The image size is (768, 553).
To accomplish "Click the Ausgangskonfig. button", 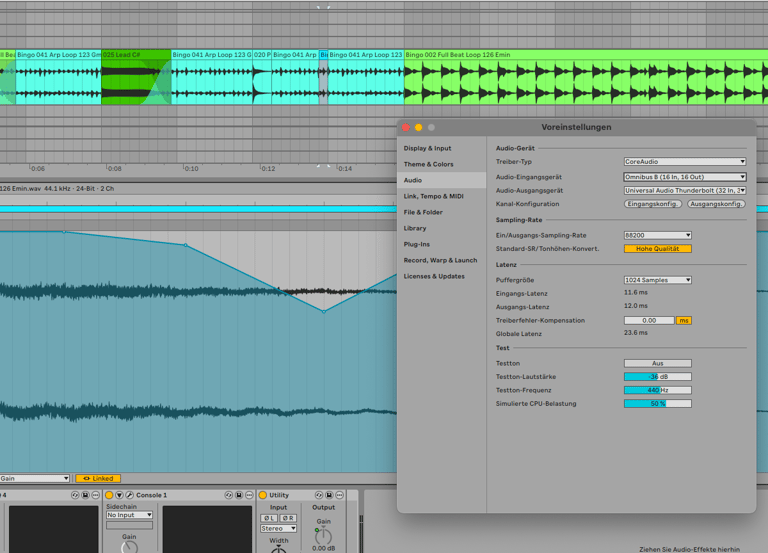I will point(716,204).
